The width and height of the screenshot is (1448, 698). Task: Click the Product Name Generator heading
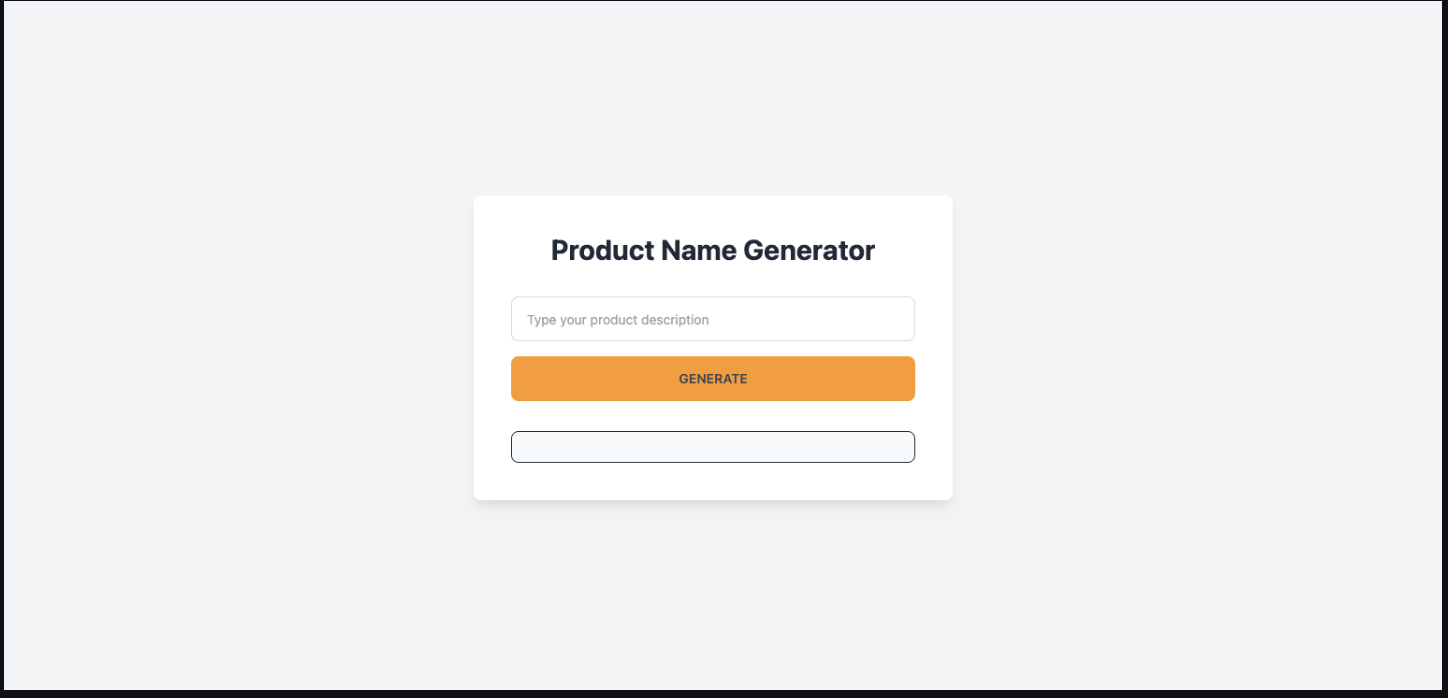[712, 250]
